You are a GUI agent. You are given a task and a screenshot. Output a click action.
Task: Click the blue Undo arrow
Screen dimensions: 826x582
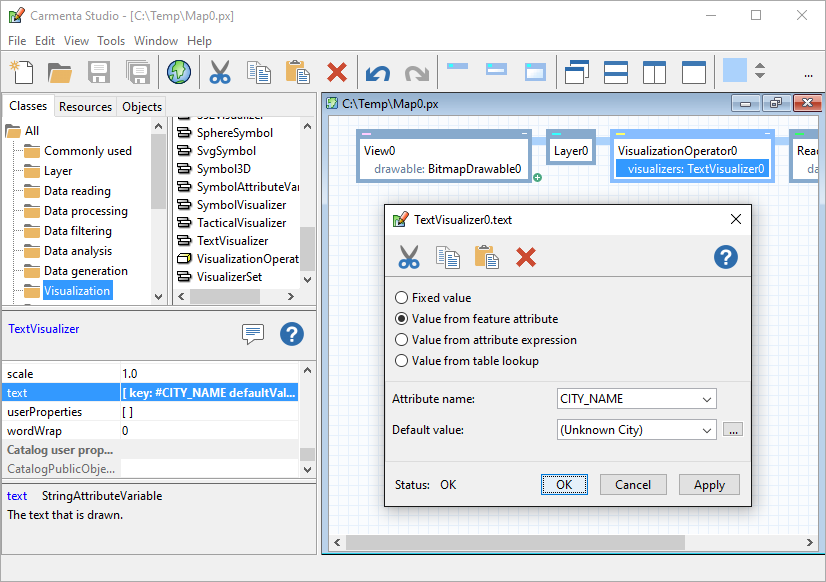[378, 73]
